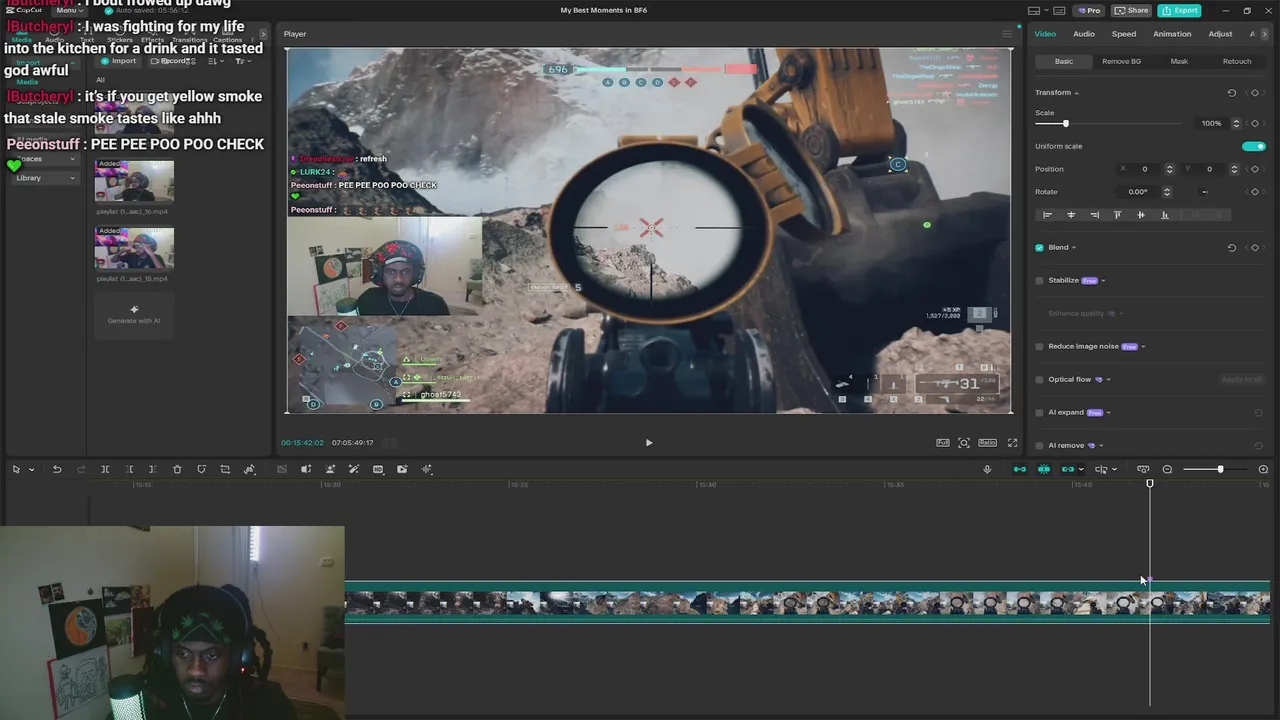Crop the selected clip
Screen dimensions: 1280x720
pos(225,469)
